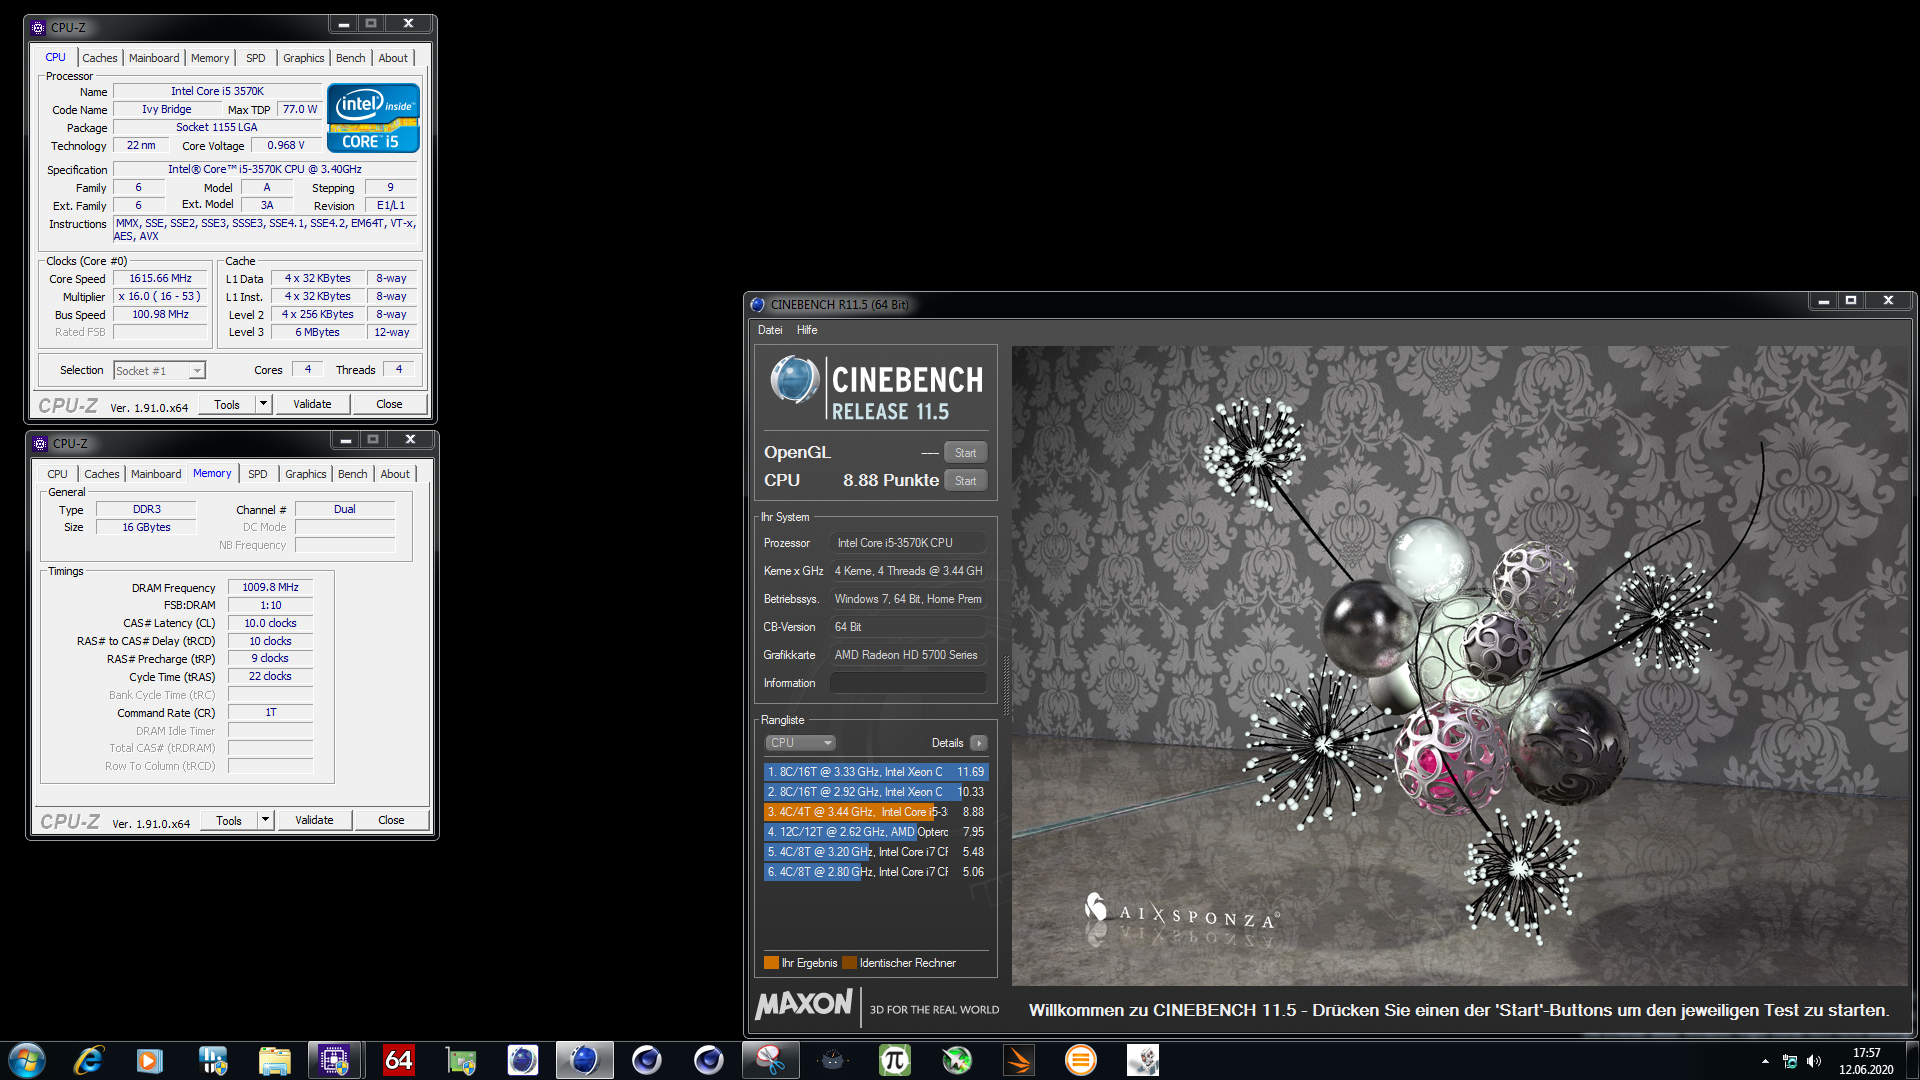Open the Datei menu in Cinebench
This screenshot has width=1920, height=1080.
[x=770, y=330]
